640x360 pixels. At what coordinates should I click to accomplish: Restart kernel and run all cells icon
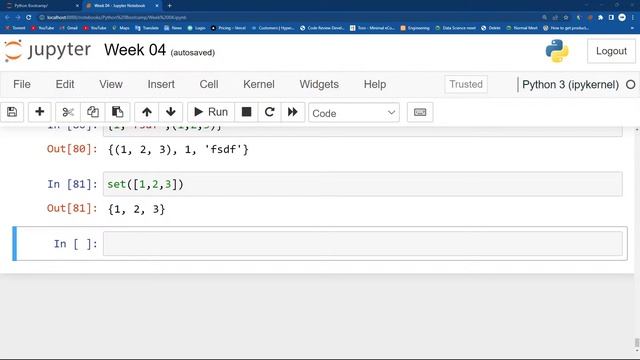(x=293, y=112)
